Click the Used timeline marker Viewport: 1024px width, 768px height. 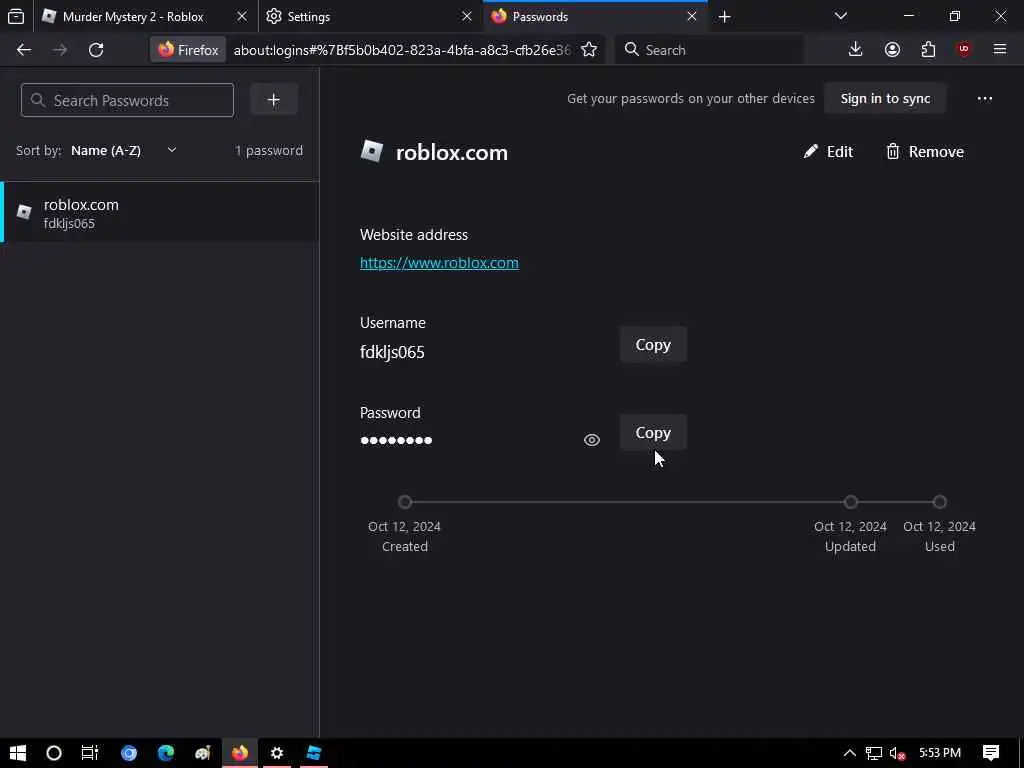tap(939, 502)
